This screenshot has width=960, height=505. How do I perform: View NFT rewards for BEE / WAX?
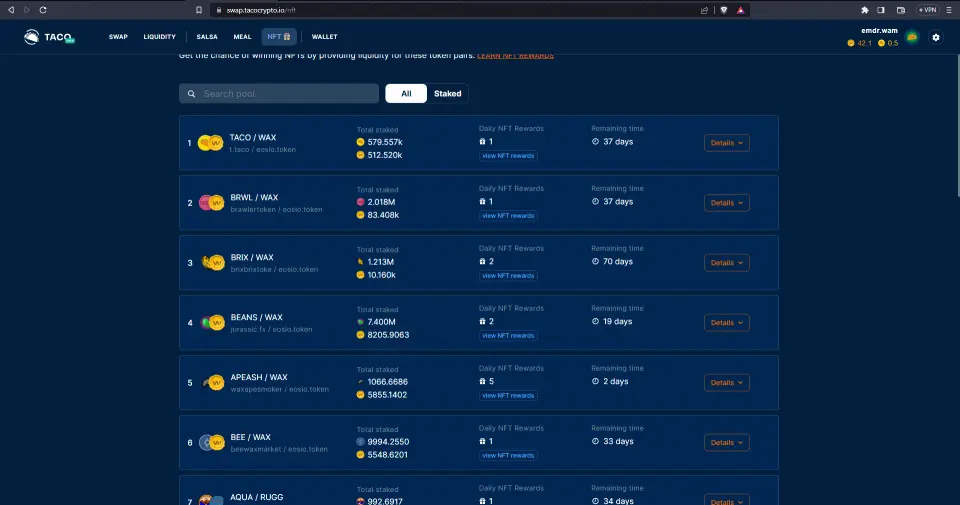click(508, 455)
